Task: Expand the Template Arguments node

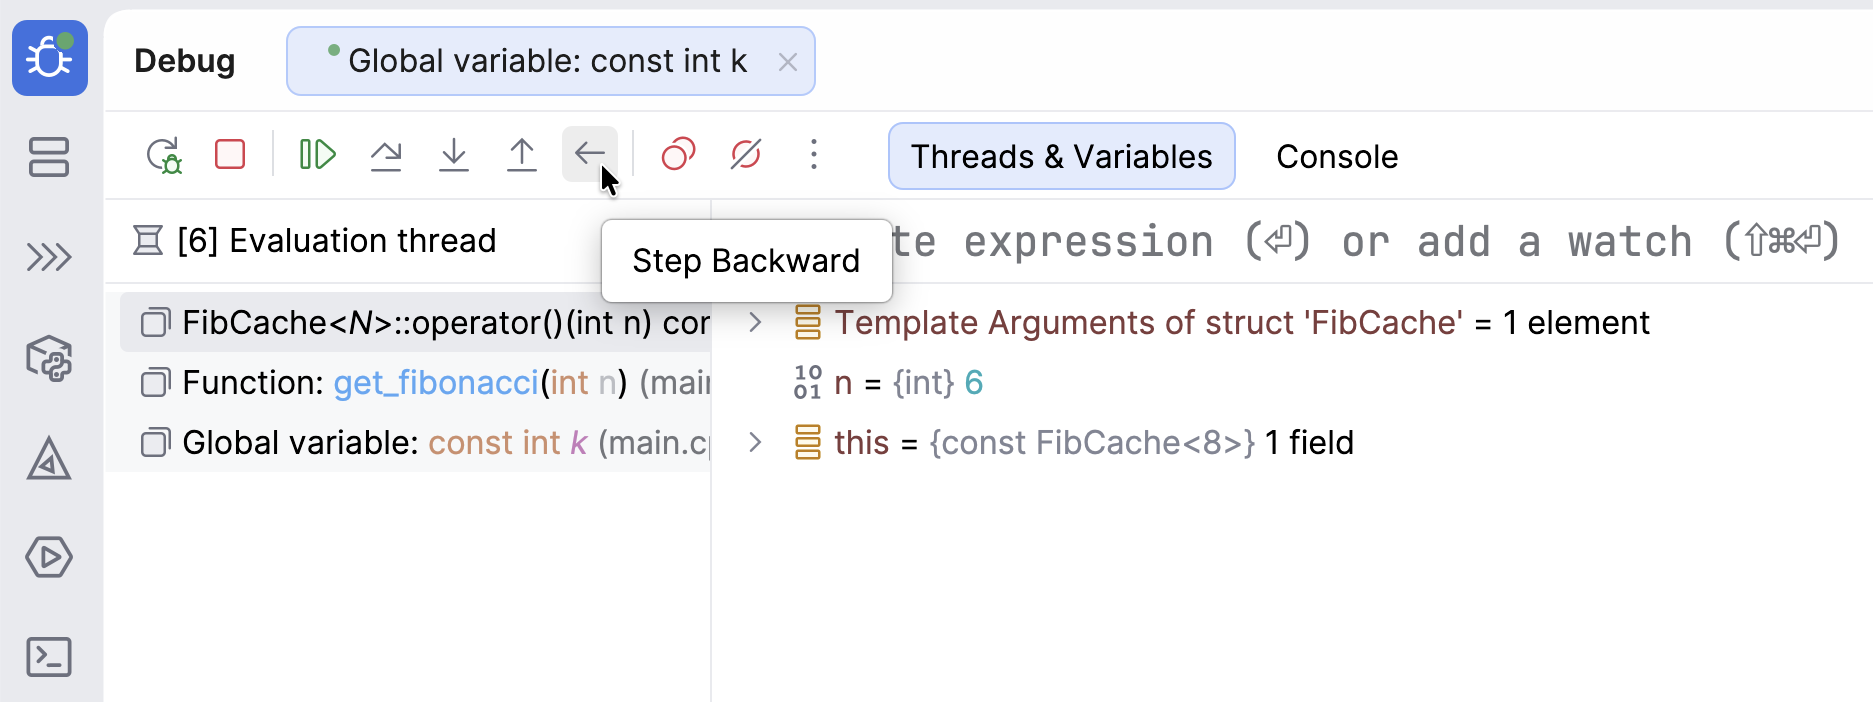Action: [x=756, y=323]
